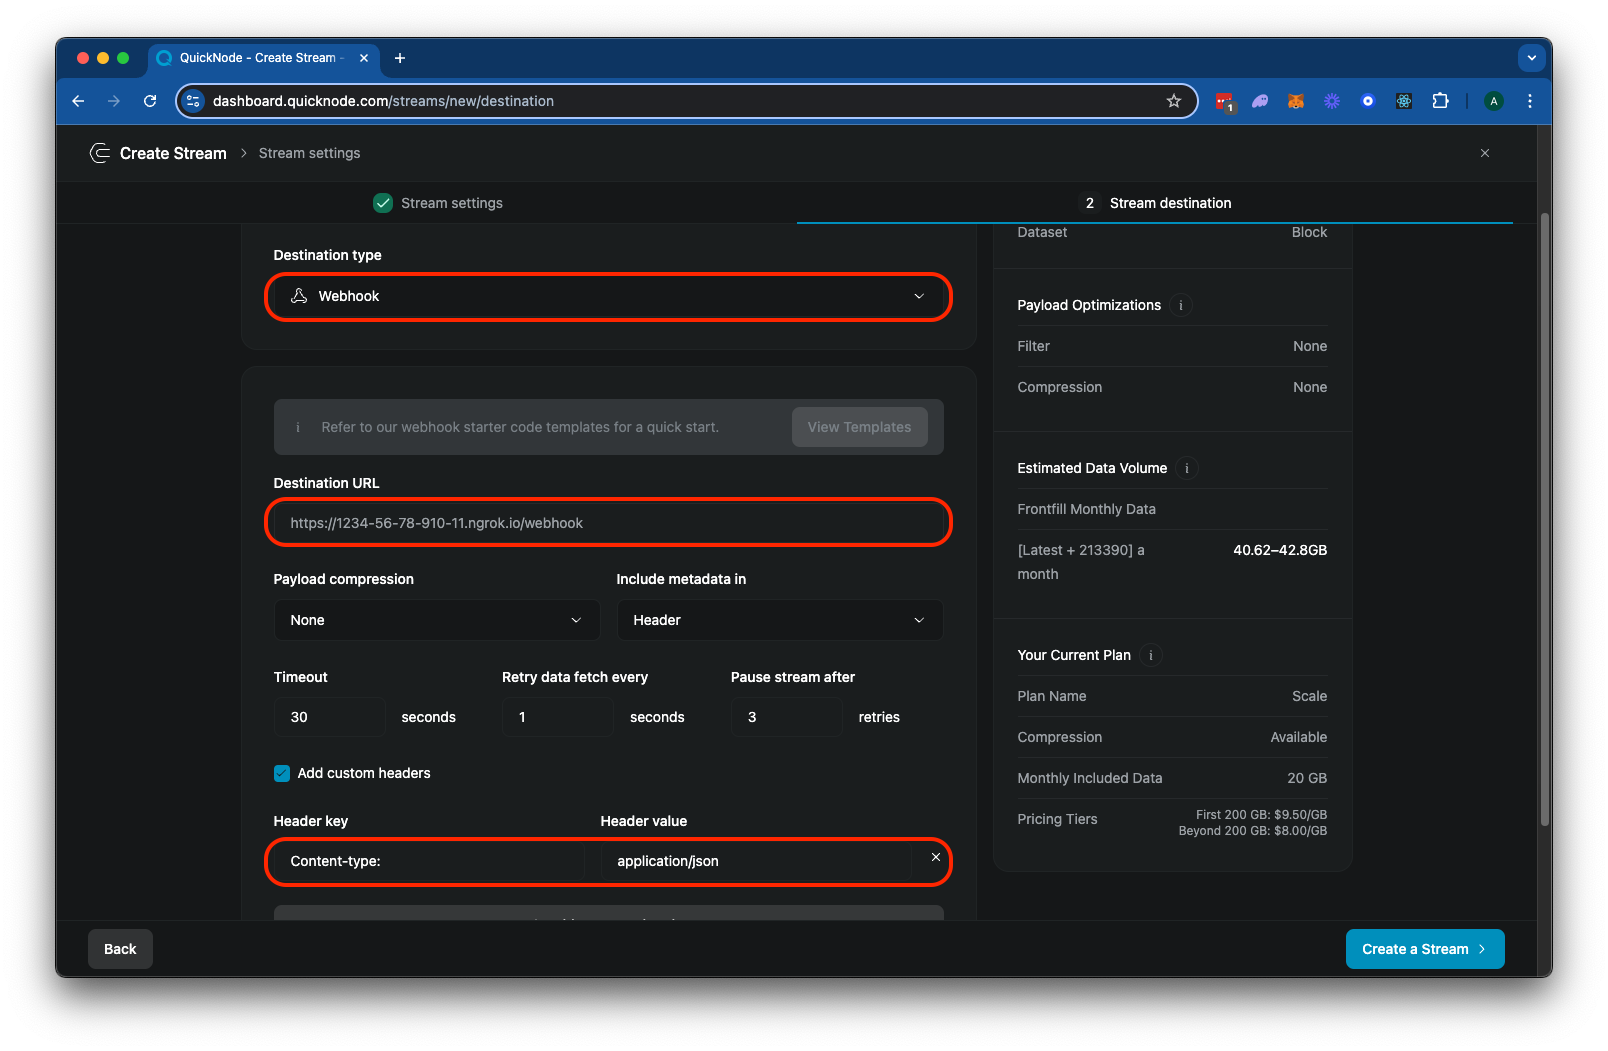Click the browser forward arrow
Image resolution: width=1608 pixels, height=1051 pixels.
(114, 101)
